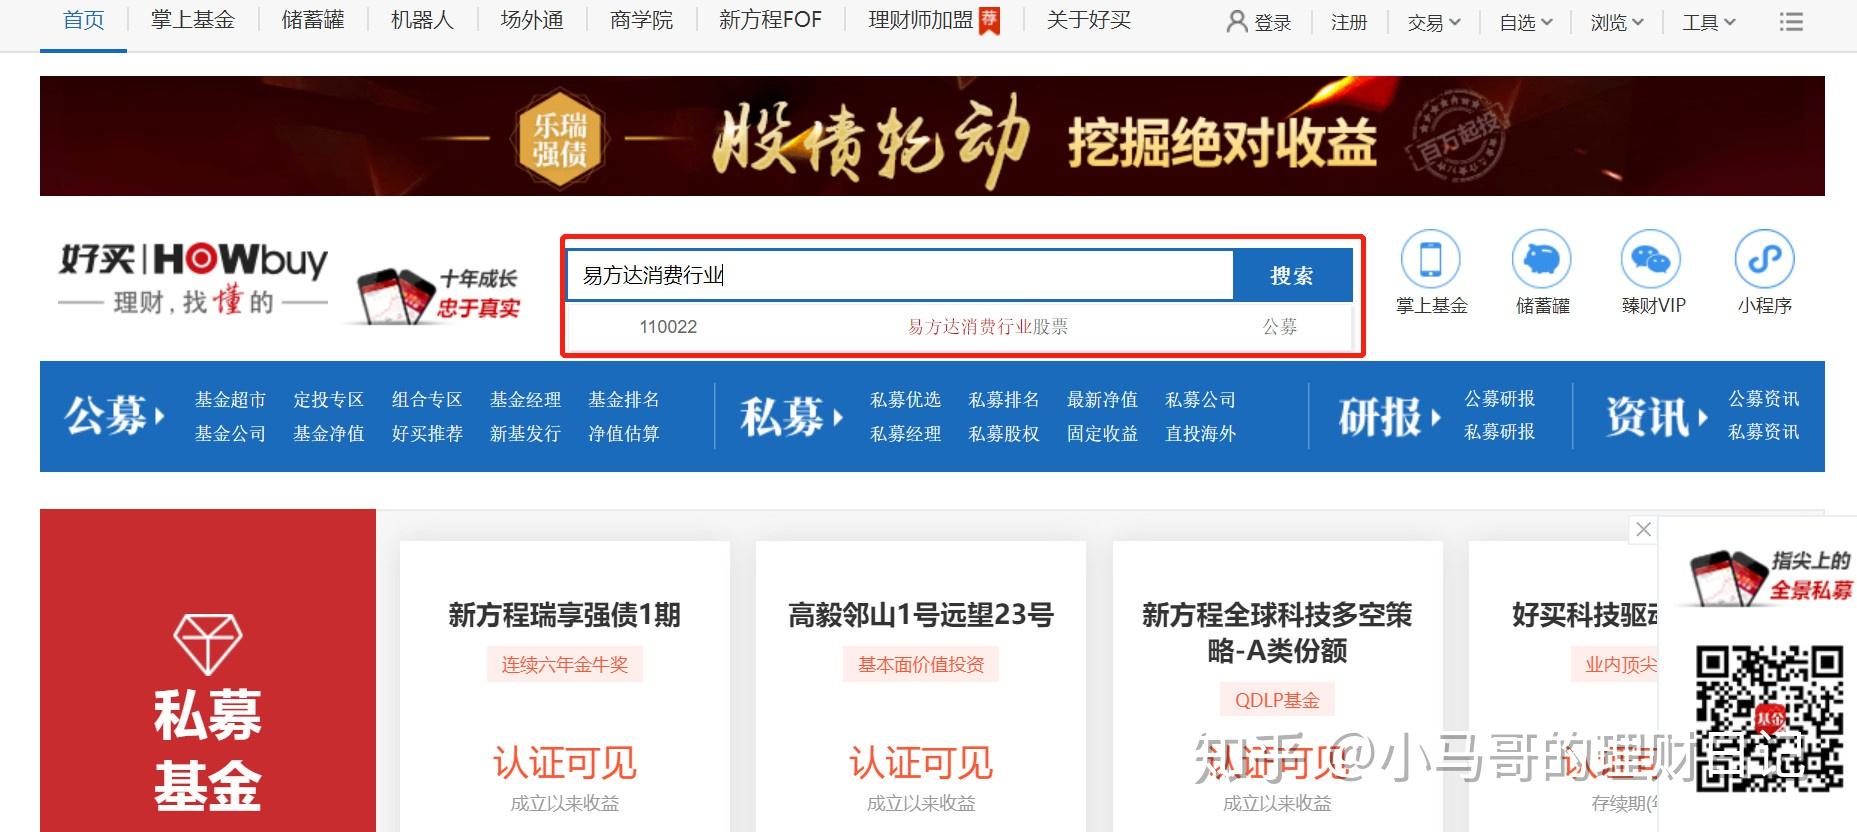Open the 组合专区 link
The width and height of the screenshot is (1857, 832).
point(427,400)
